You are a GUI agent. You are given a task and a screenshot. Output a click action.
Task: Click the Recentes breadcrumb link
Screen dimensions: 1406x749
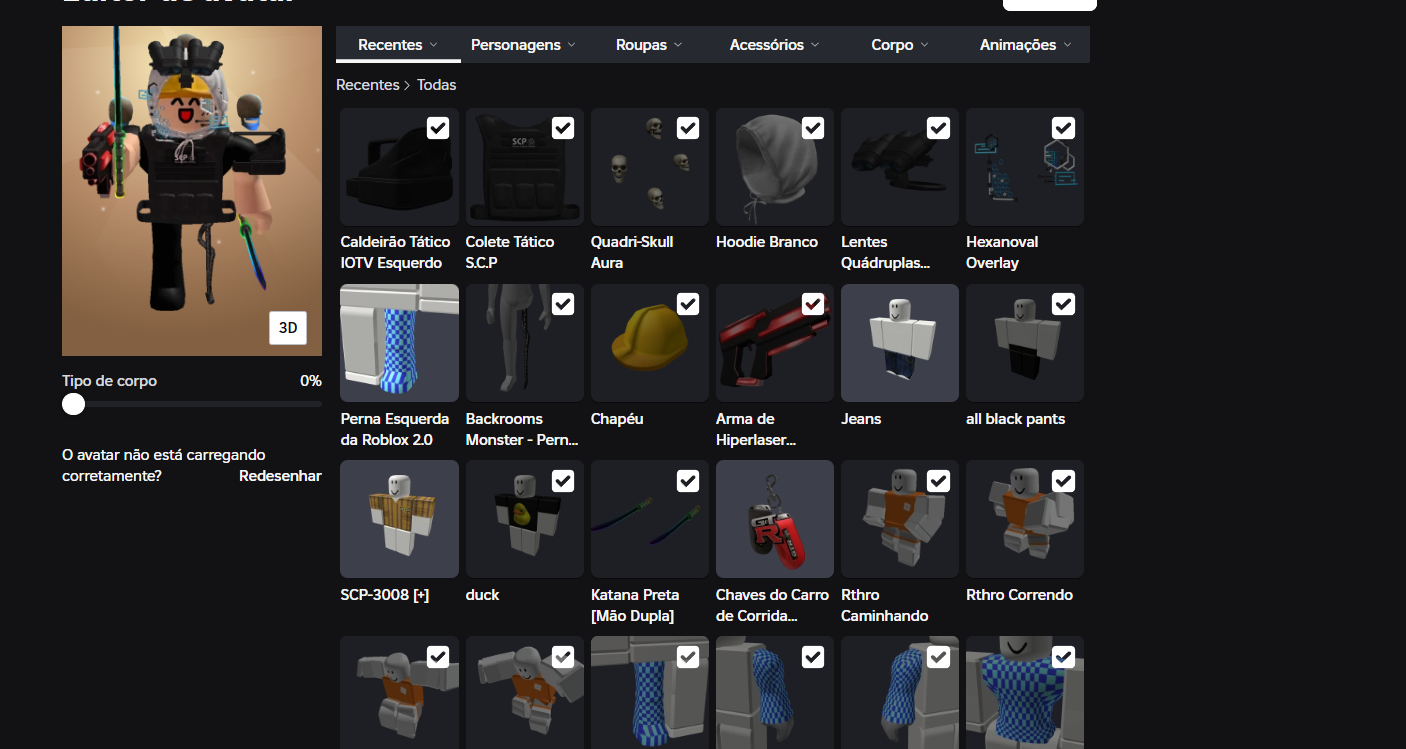(x=367, y=85)
